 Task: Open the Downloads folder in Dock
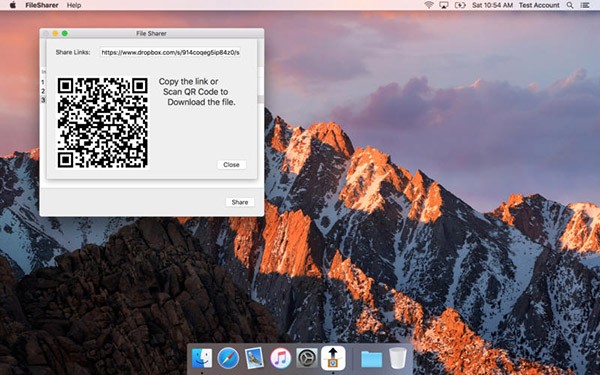[372, 359]
